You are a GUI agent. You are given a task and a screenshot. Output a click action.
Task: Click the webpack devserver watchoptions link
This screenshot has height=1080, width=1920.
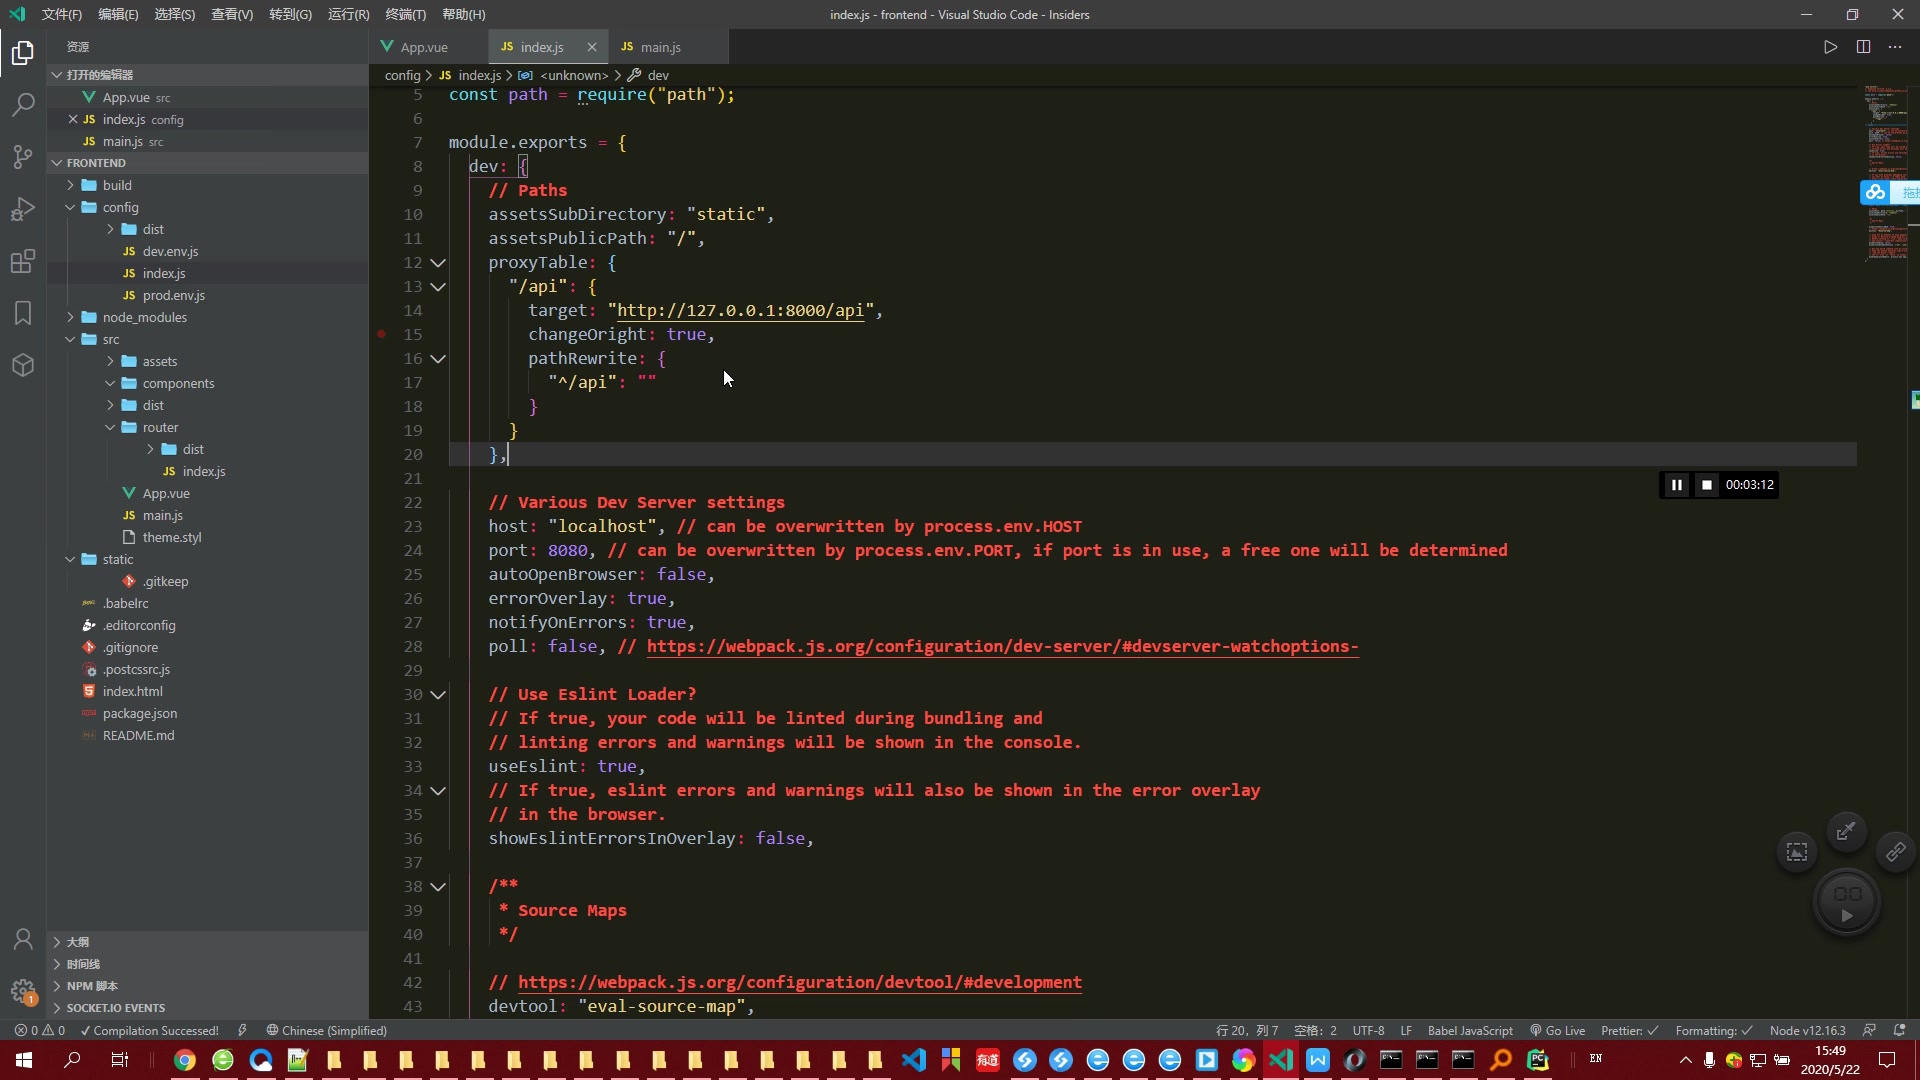[x=1001, y=646]
